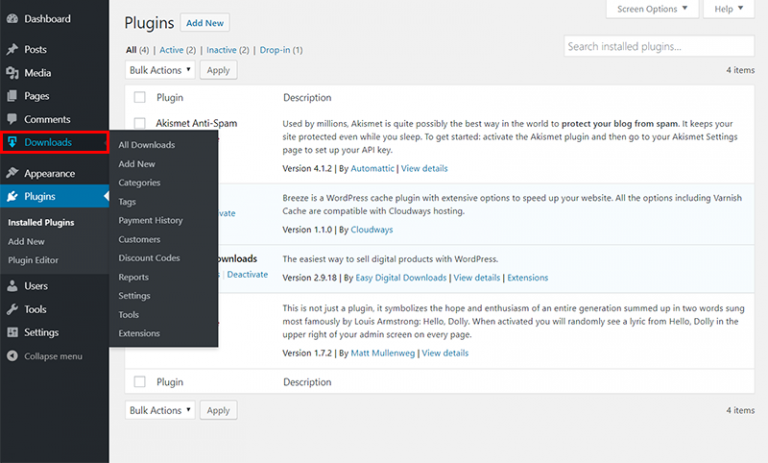768x463 pixels.
Task: Open Installed Plugins submenu item
Action: [x=41, y=222]
